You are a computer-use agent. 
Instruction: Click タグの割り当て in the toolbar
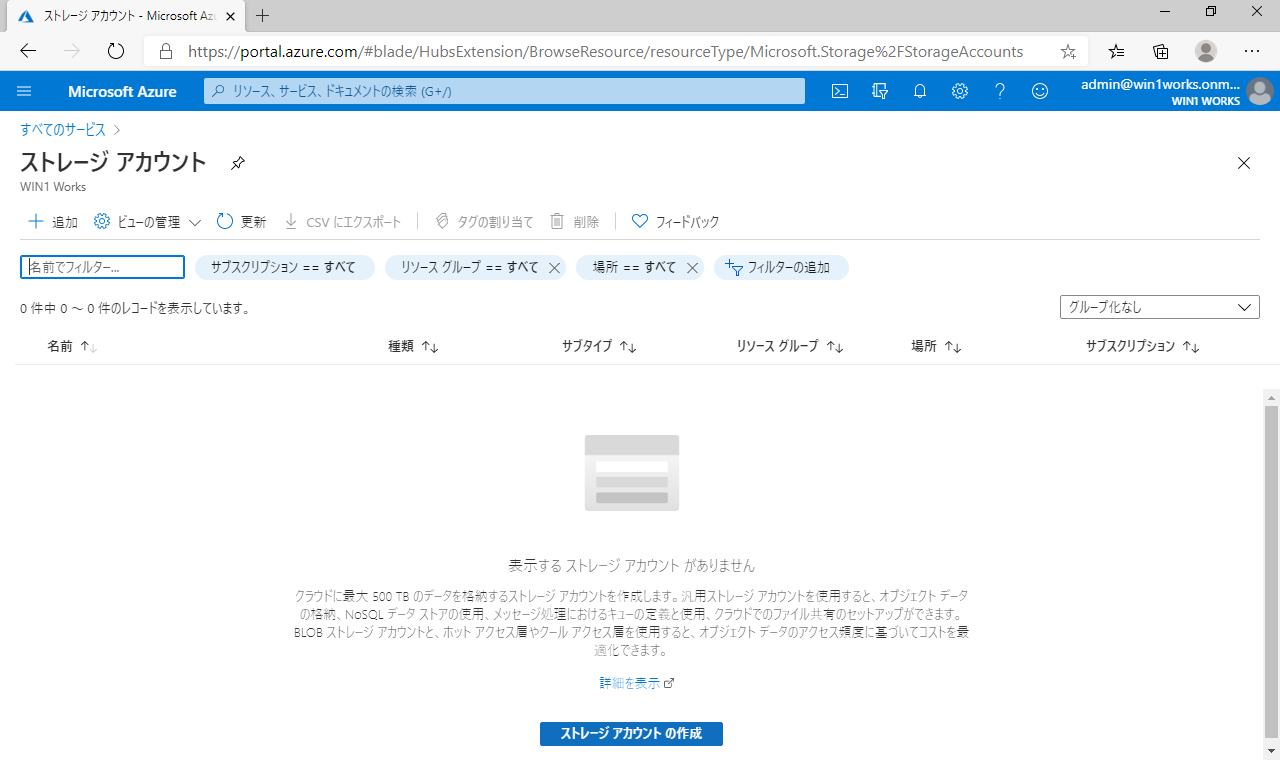tap(484, 222)
